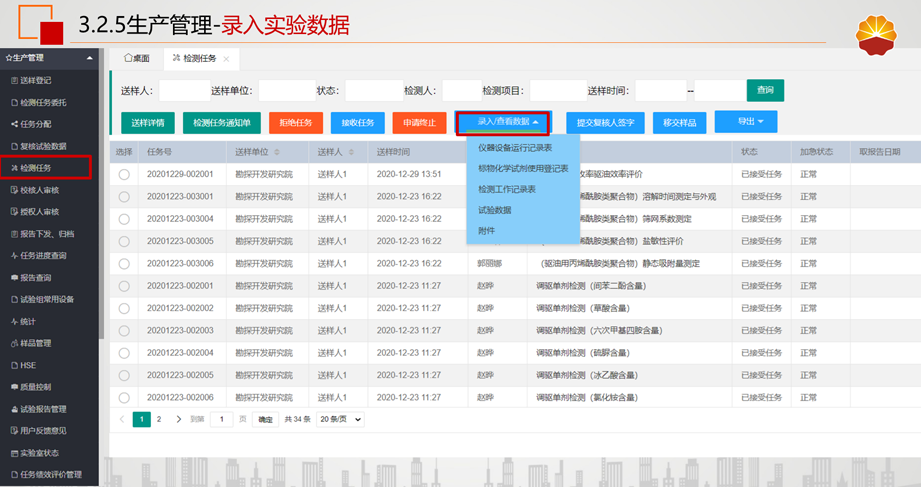Choose 附件 from dropdown menu
921x487 pixels.
[486, 230]
